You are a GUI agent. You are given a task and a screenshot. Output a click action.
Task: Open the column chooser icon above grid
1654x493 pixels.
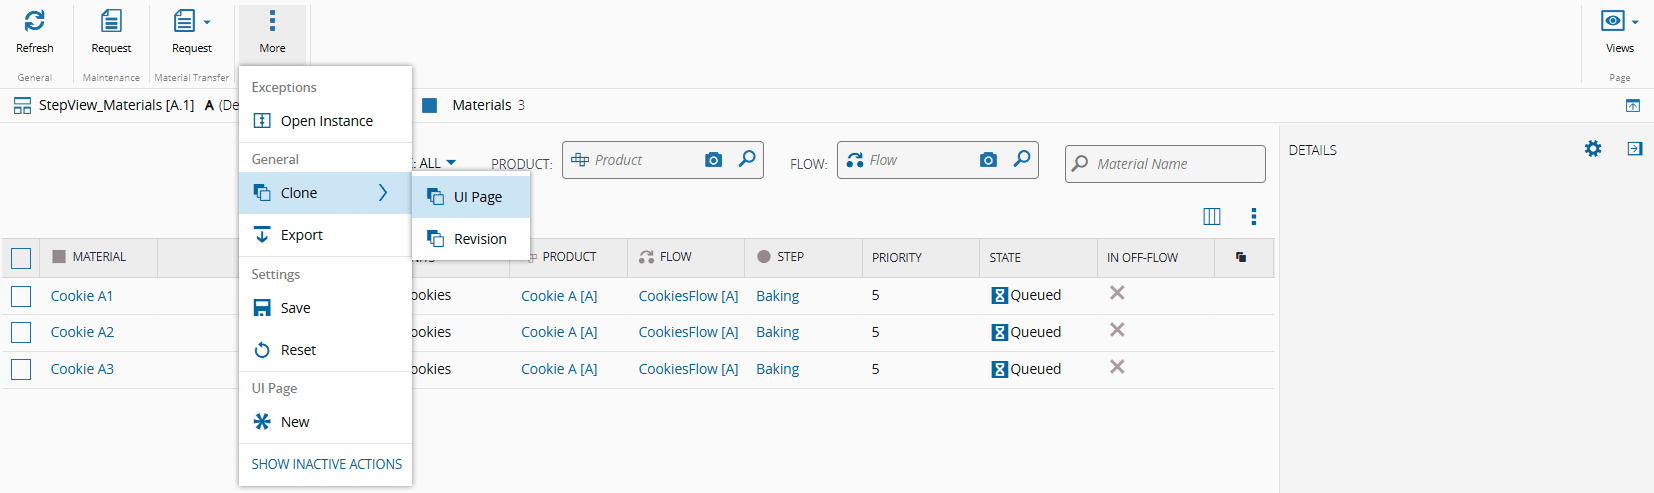point(1212,216)
